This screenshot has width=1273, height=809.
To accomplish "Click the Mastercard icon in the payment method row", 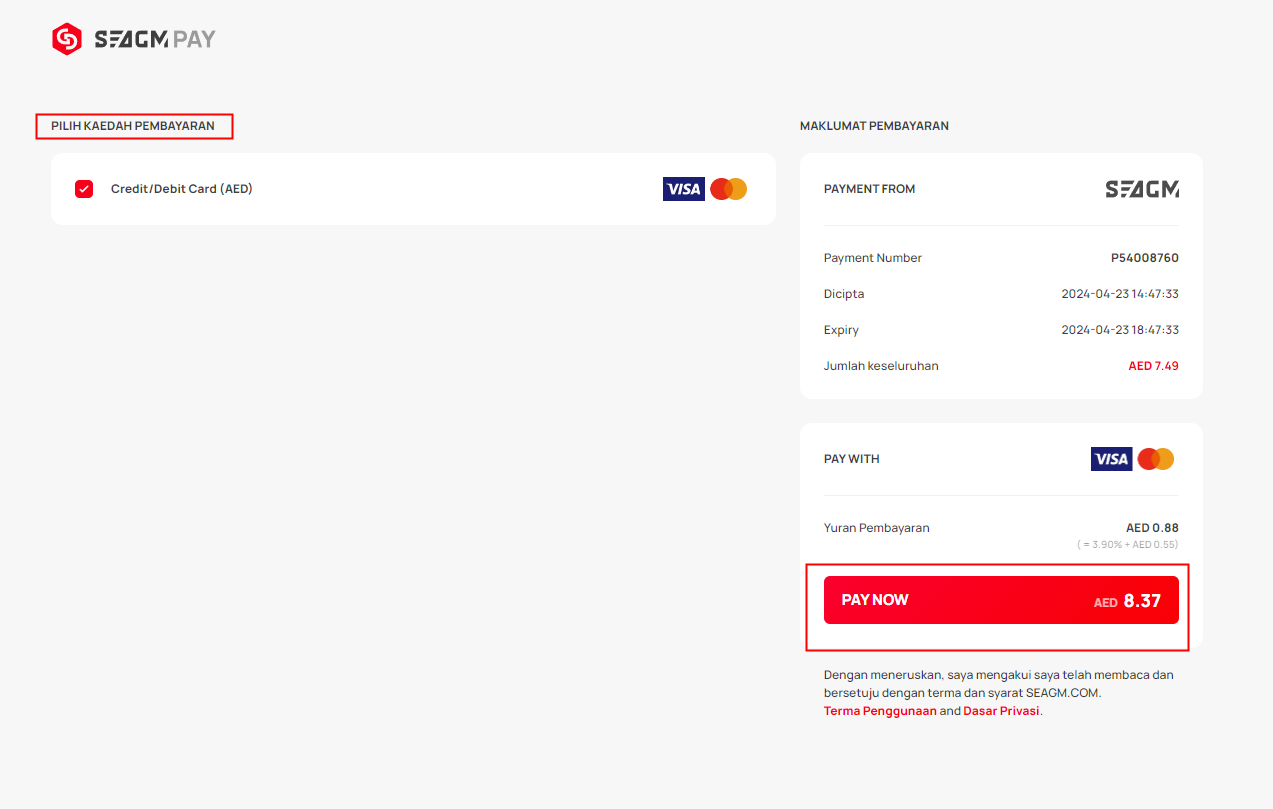I will 729,189.
